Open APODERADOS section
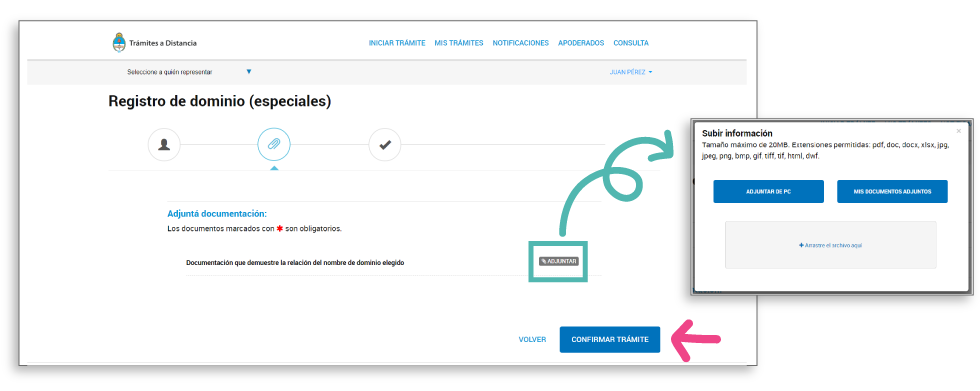This screenshot has height=391, width=980. 581,43
